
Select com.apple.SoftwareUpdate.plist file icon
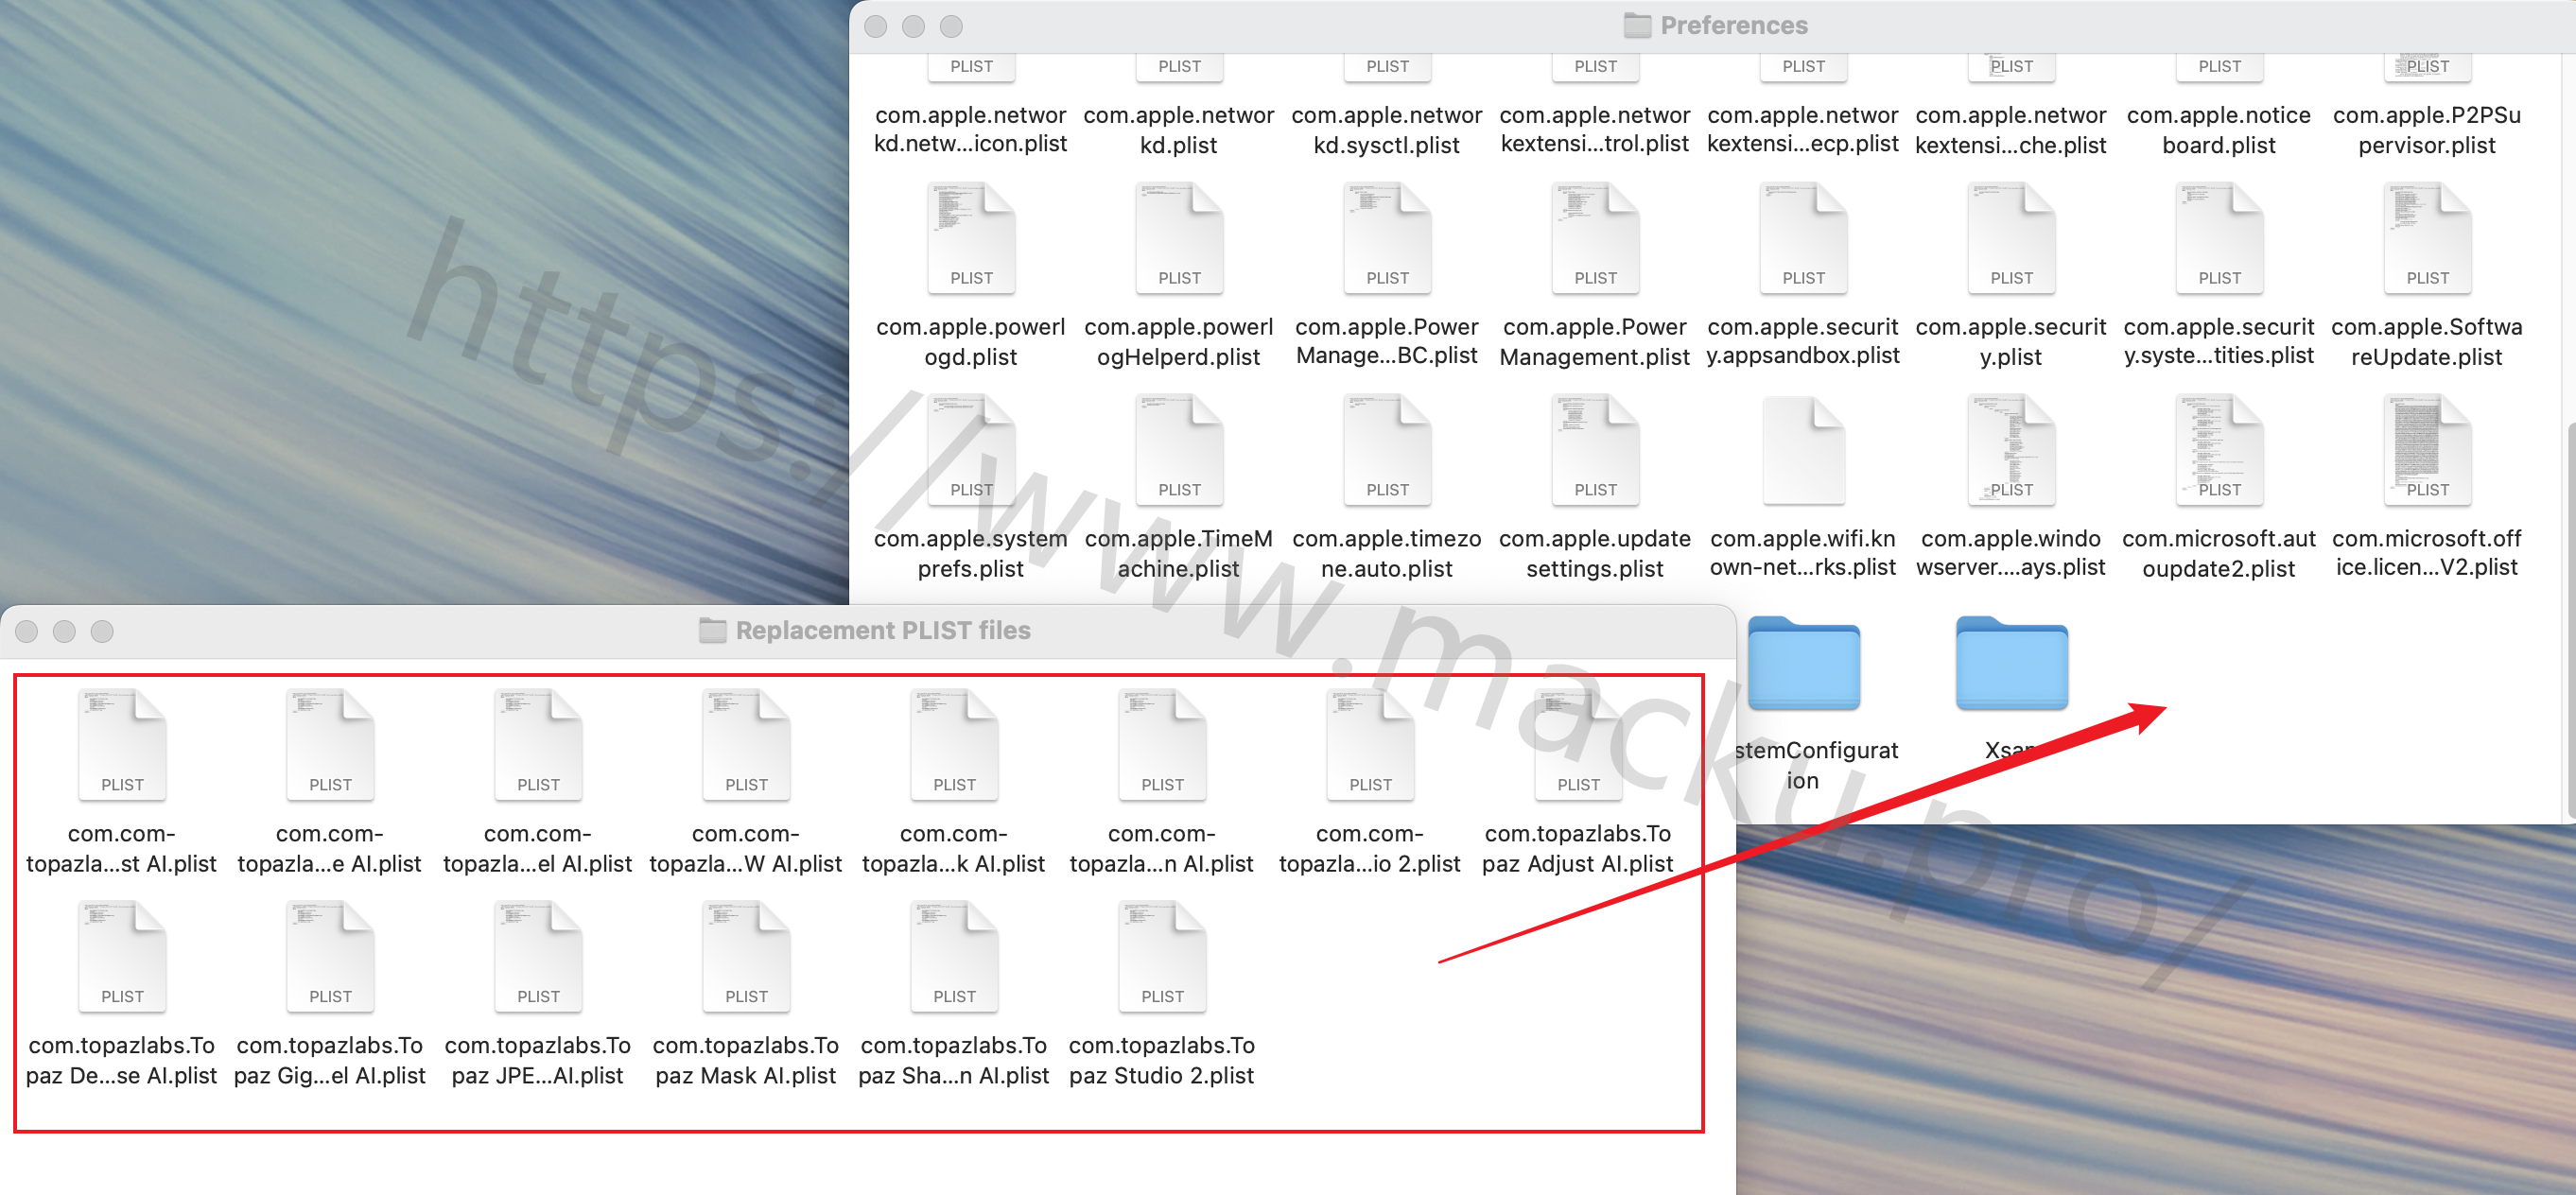(2427, 238)
